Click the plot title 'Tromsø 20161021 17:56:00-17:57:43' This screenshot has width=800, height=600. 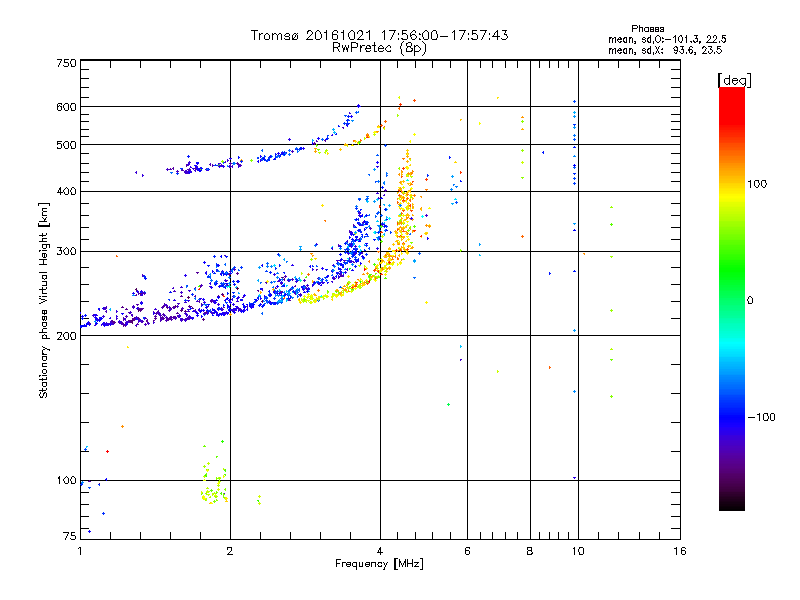[x=380, y=35]
